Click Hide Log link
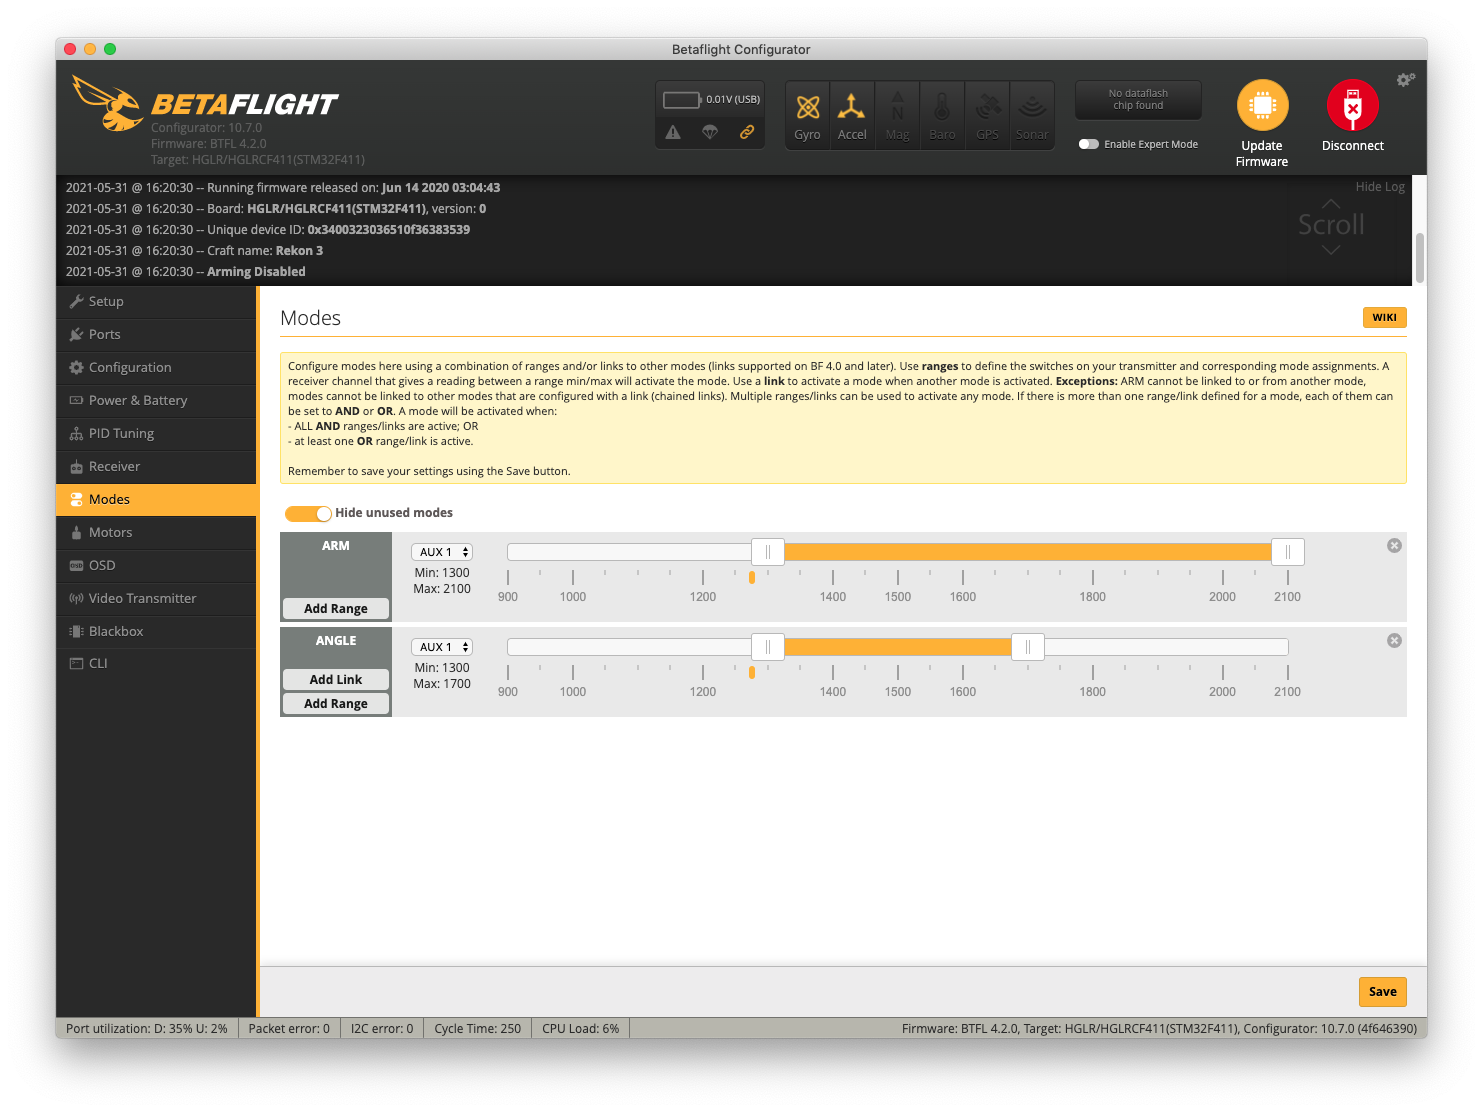 click(x=1380, y=187)
